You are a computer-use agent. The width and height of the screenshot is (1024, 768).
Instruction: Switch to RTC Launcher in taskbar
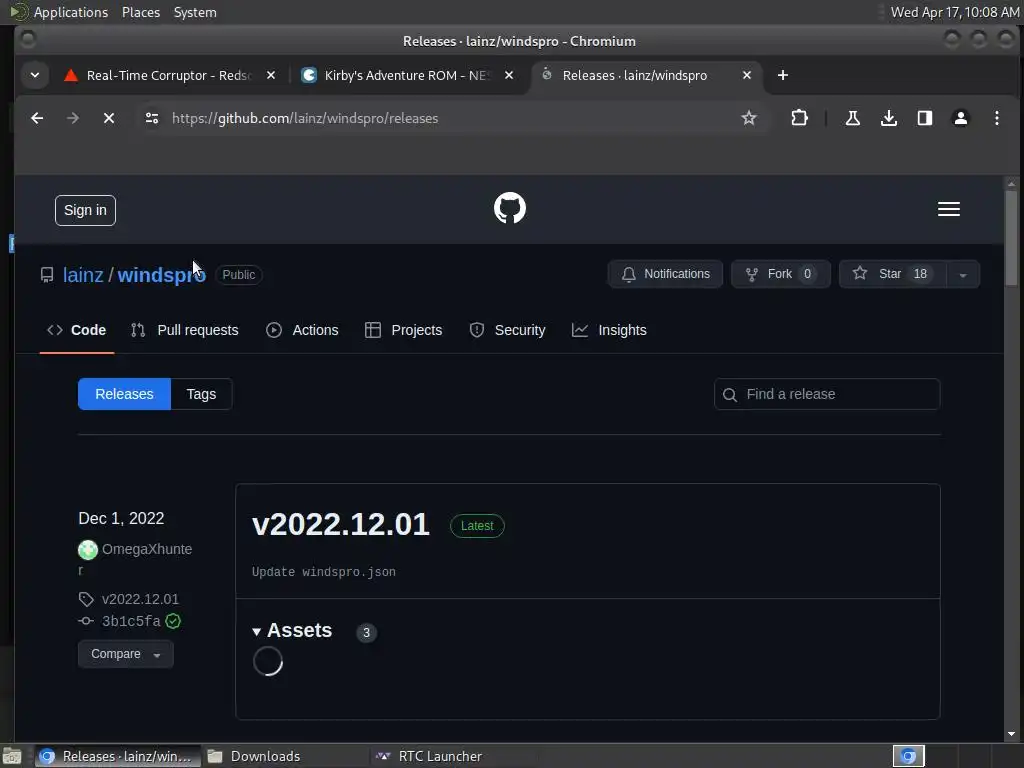click(453, 756)
